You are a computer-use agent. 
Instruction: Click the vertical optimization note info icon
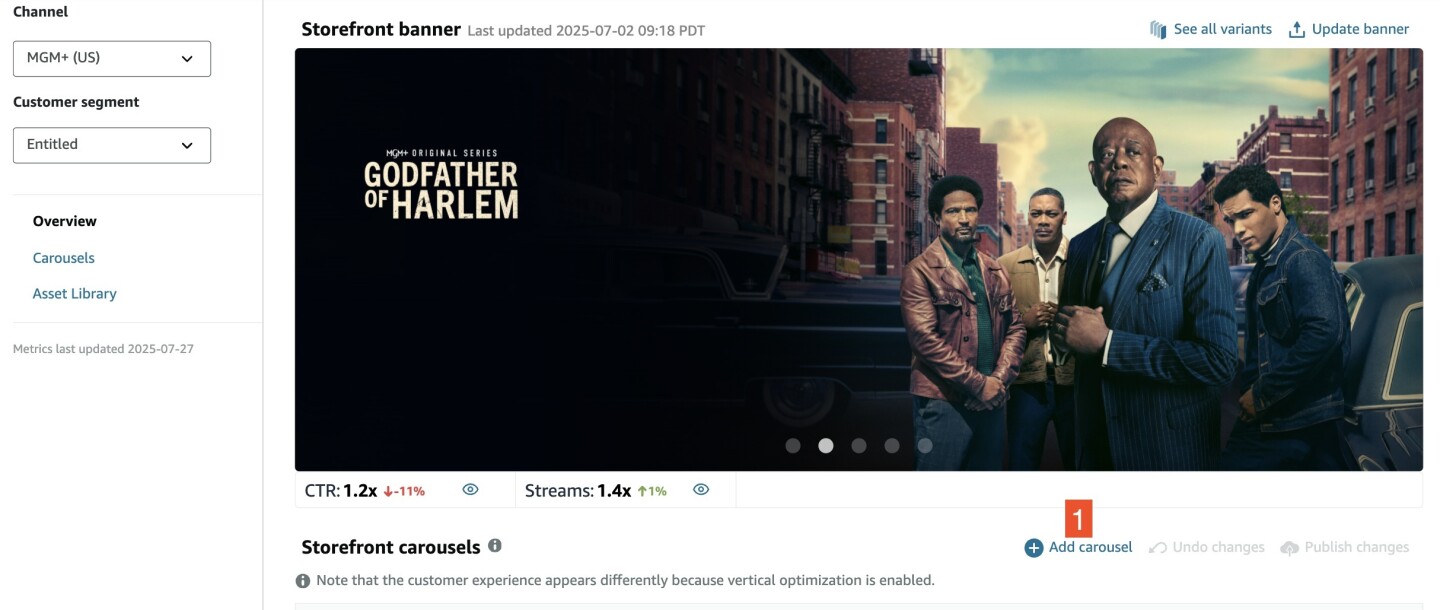click(303, 581)
